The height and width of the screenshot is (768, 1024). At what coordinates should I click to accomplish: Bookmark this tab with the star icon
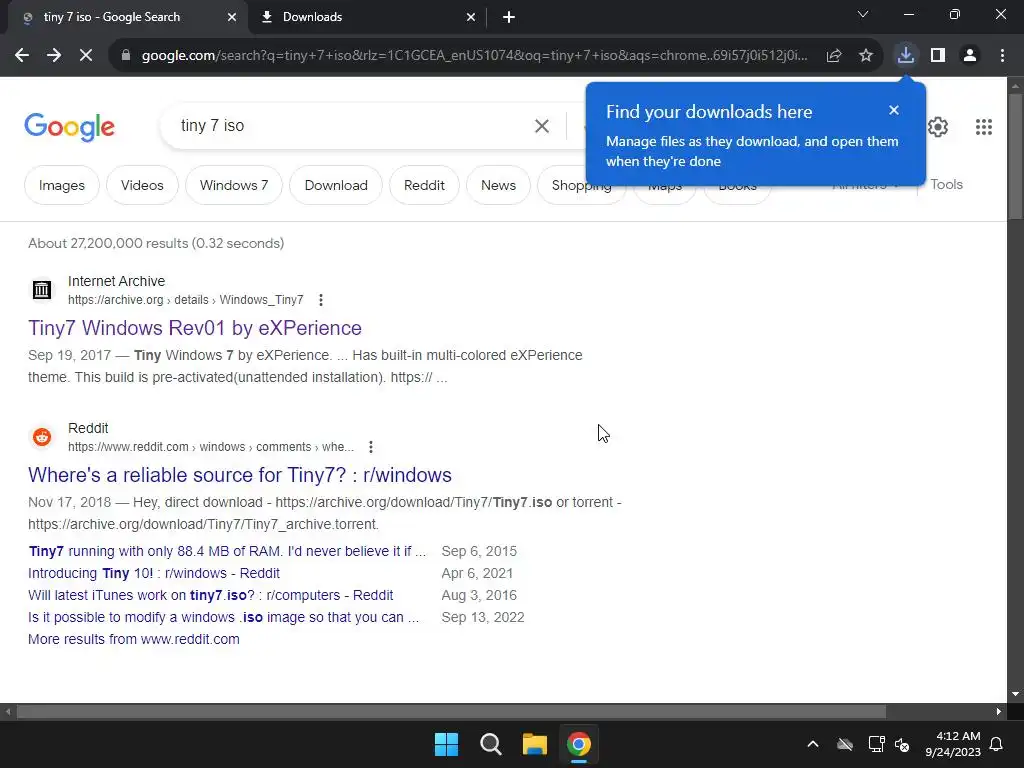(x=866, y=56)
